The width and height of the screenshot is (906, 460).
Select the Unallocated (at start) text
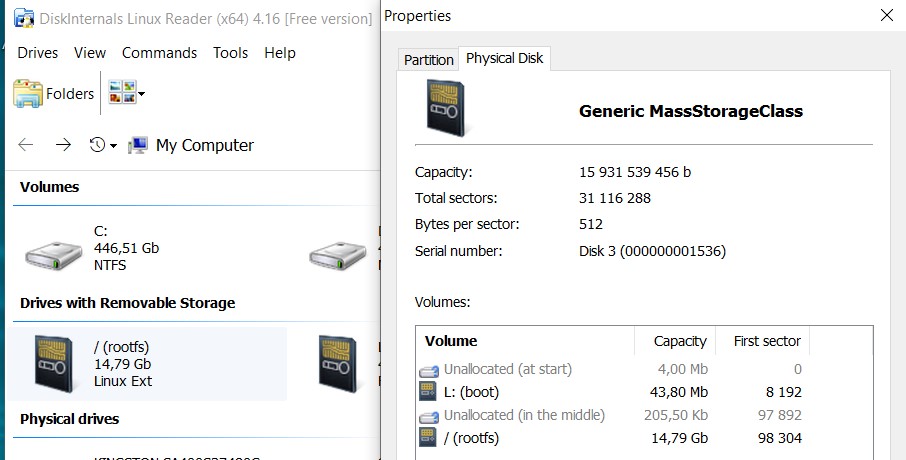pos(507,369)
